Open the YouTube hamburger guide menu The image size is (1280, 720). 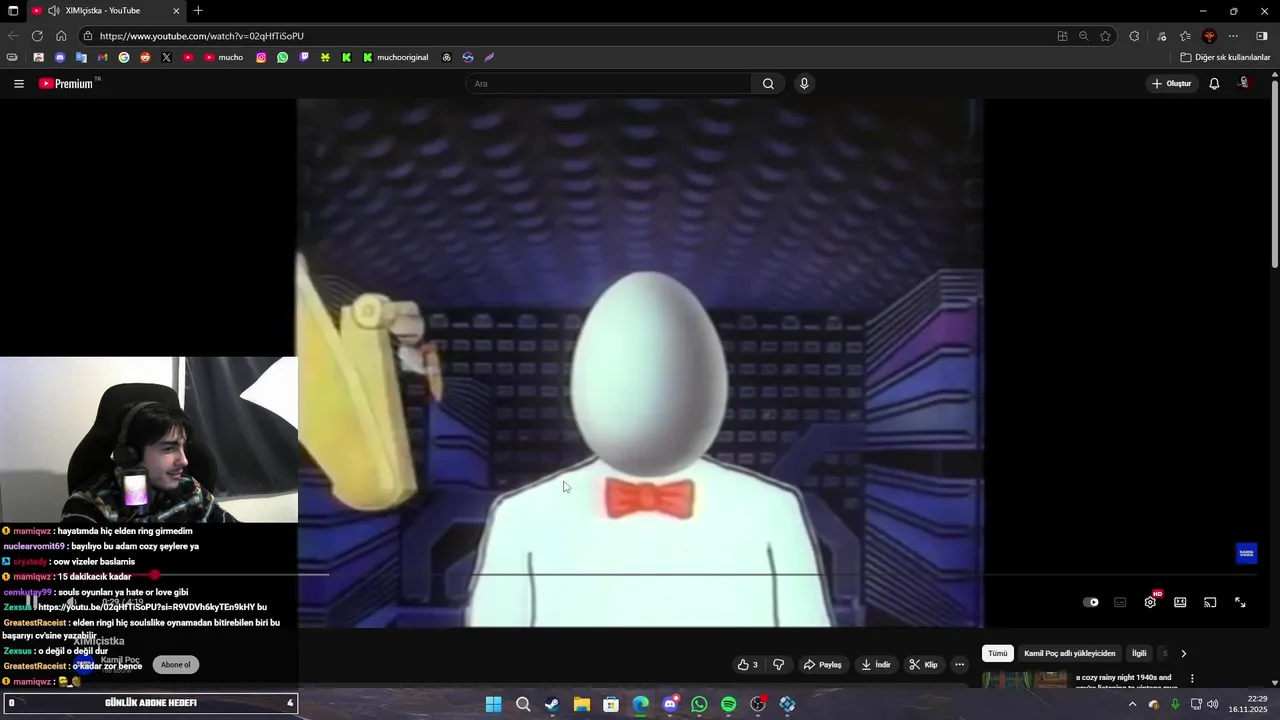coord(19,84)
